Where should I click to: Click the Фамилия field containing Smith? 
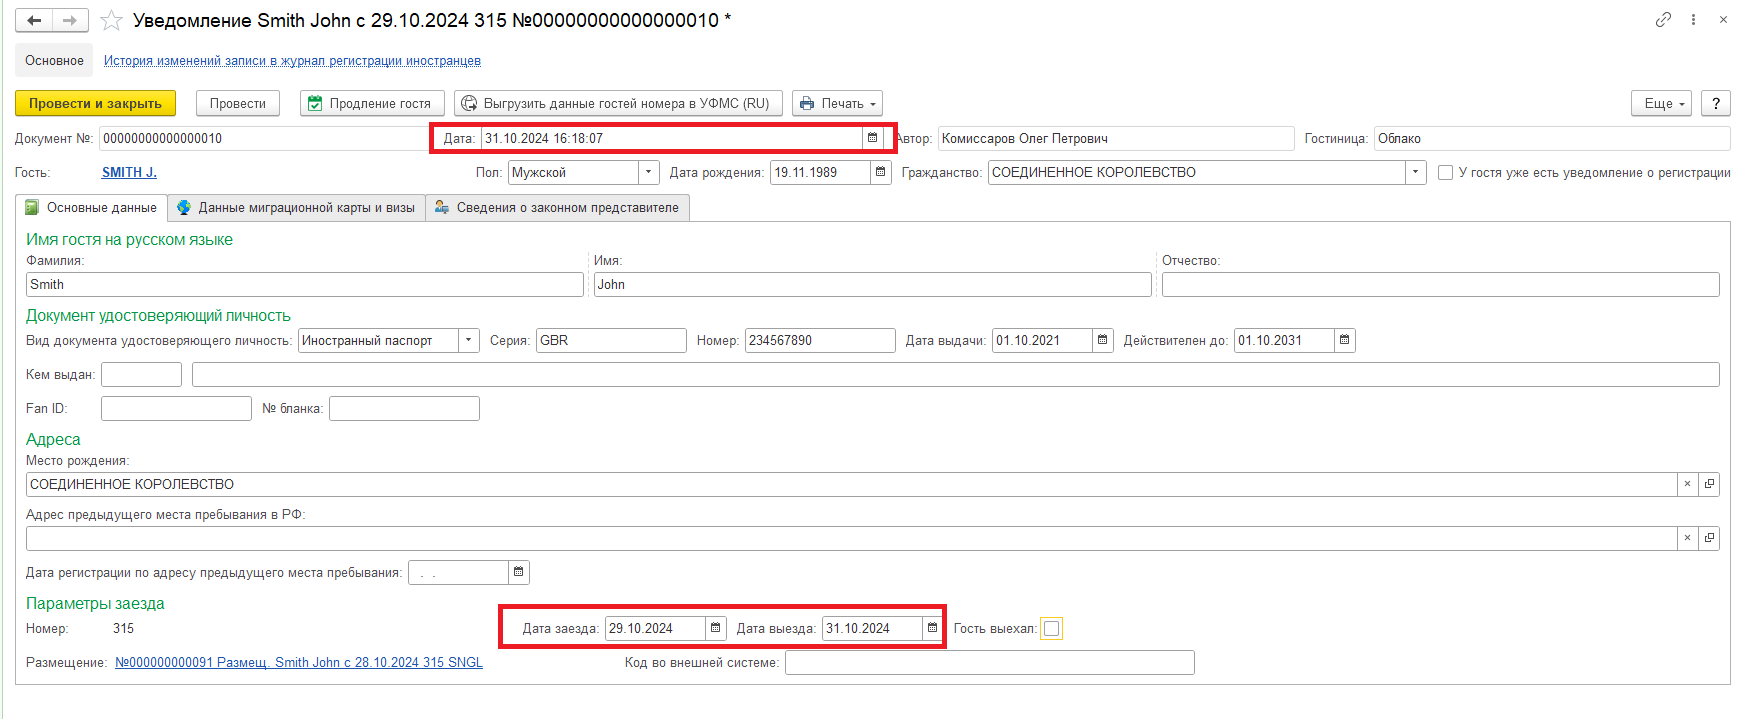pyautogui.click(x=305, y=284)
